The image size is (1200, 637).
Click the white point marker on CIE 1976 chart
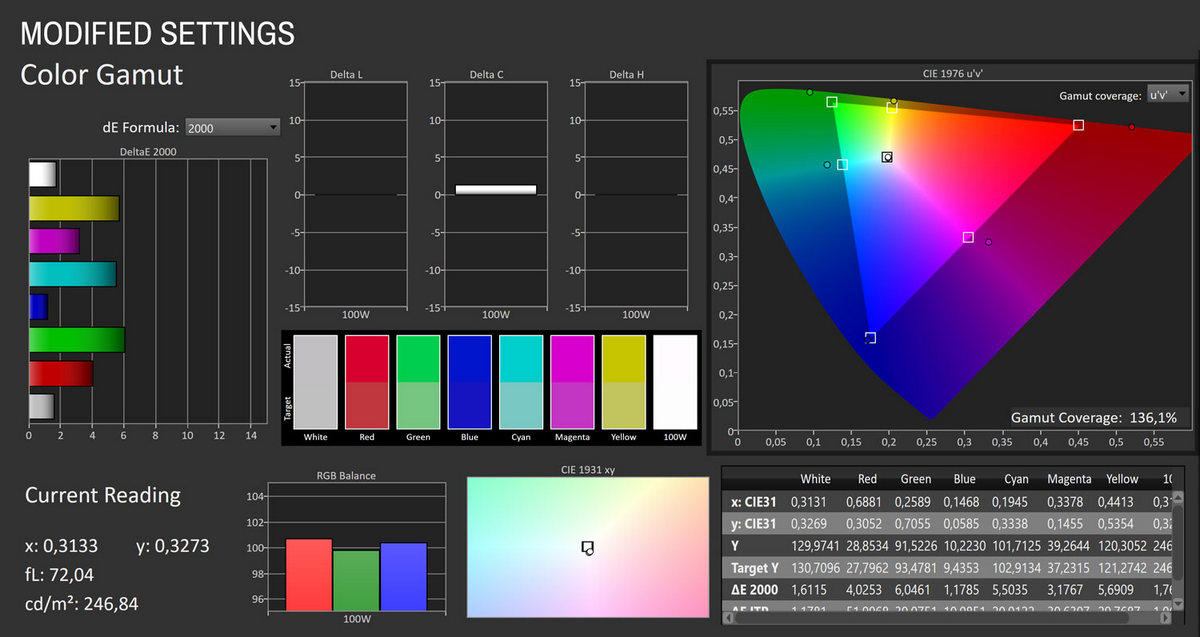[x=886, y=157]
